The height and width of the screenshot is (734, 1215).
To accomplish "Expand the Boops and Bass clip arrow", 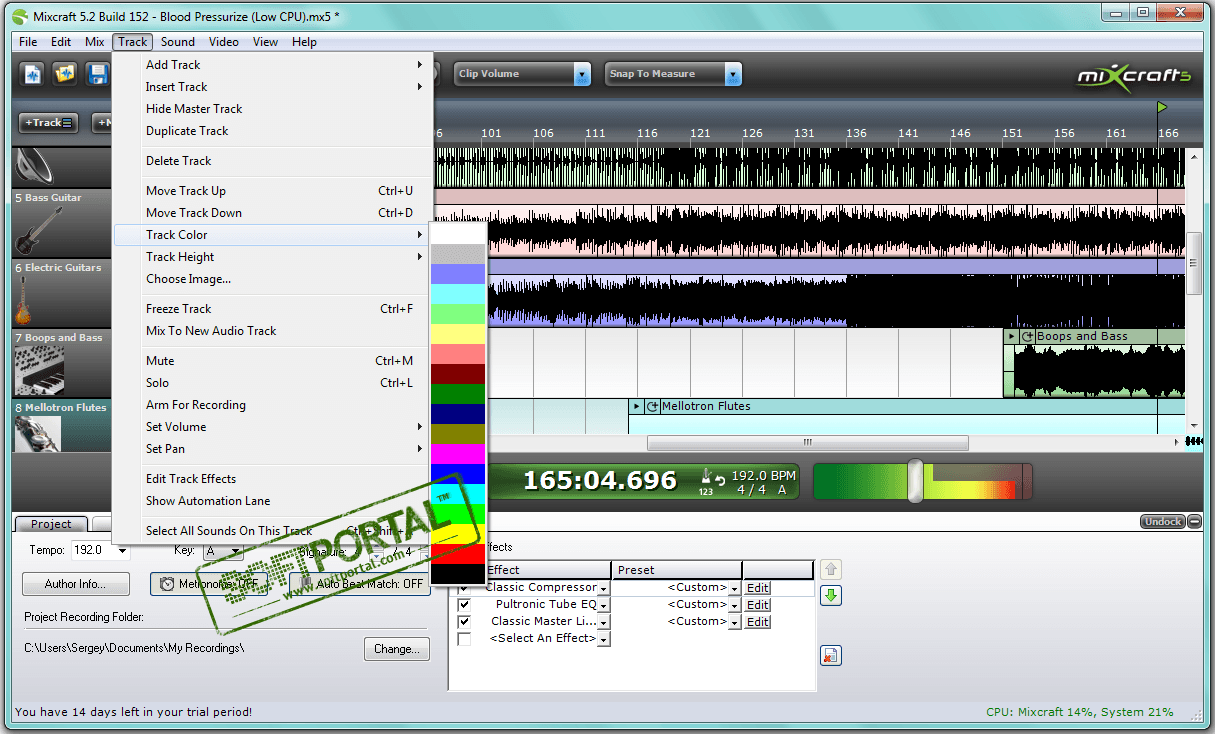I will point(1011,337).
